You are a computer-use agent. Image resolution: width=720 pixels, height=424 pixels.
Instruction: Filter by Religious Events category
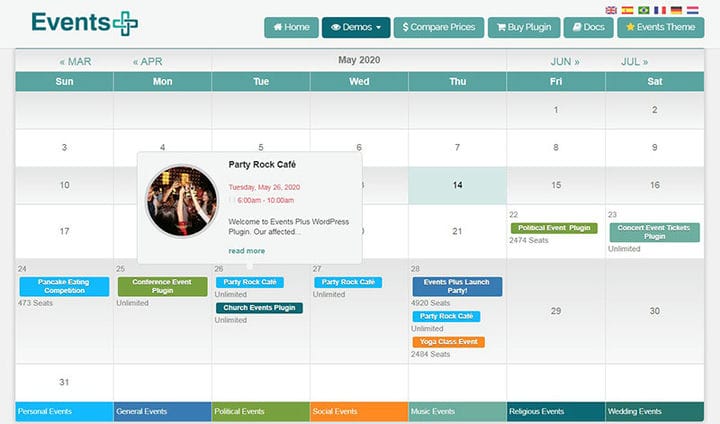click(556, 412)
